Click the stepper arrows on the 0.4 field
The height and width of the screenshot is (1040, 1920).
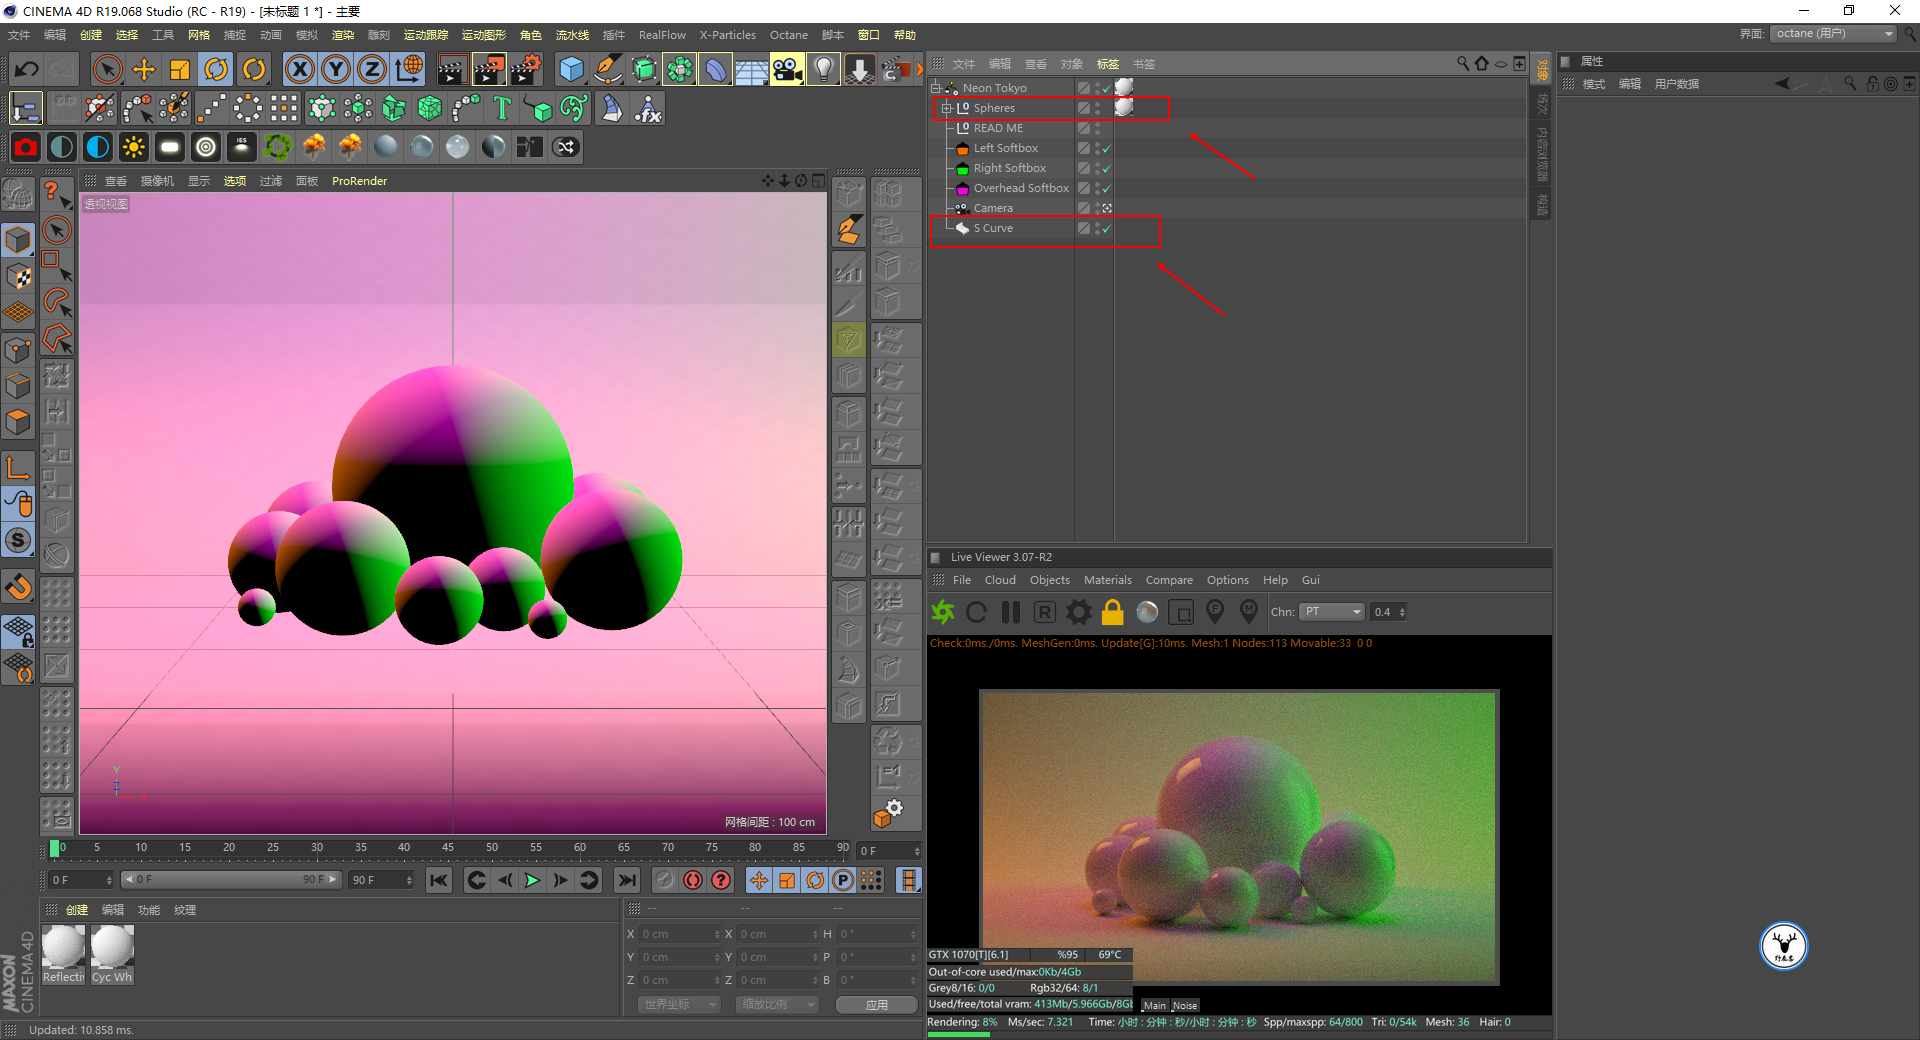click(x=1402, y=612)
